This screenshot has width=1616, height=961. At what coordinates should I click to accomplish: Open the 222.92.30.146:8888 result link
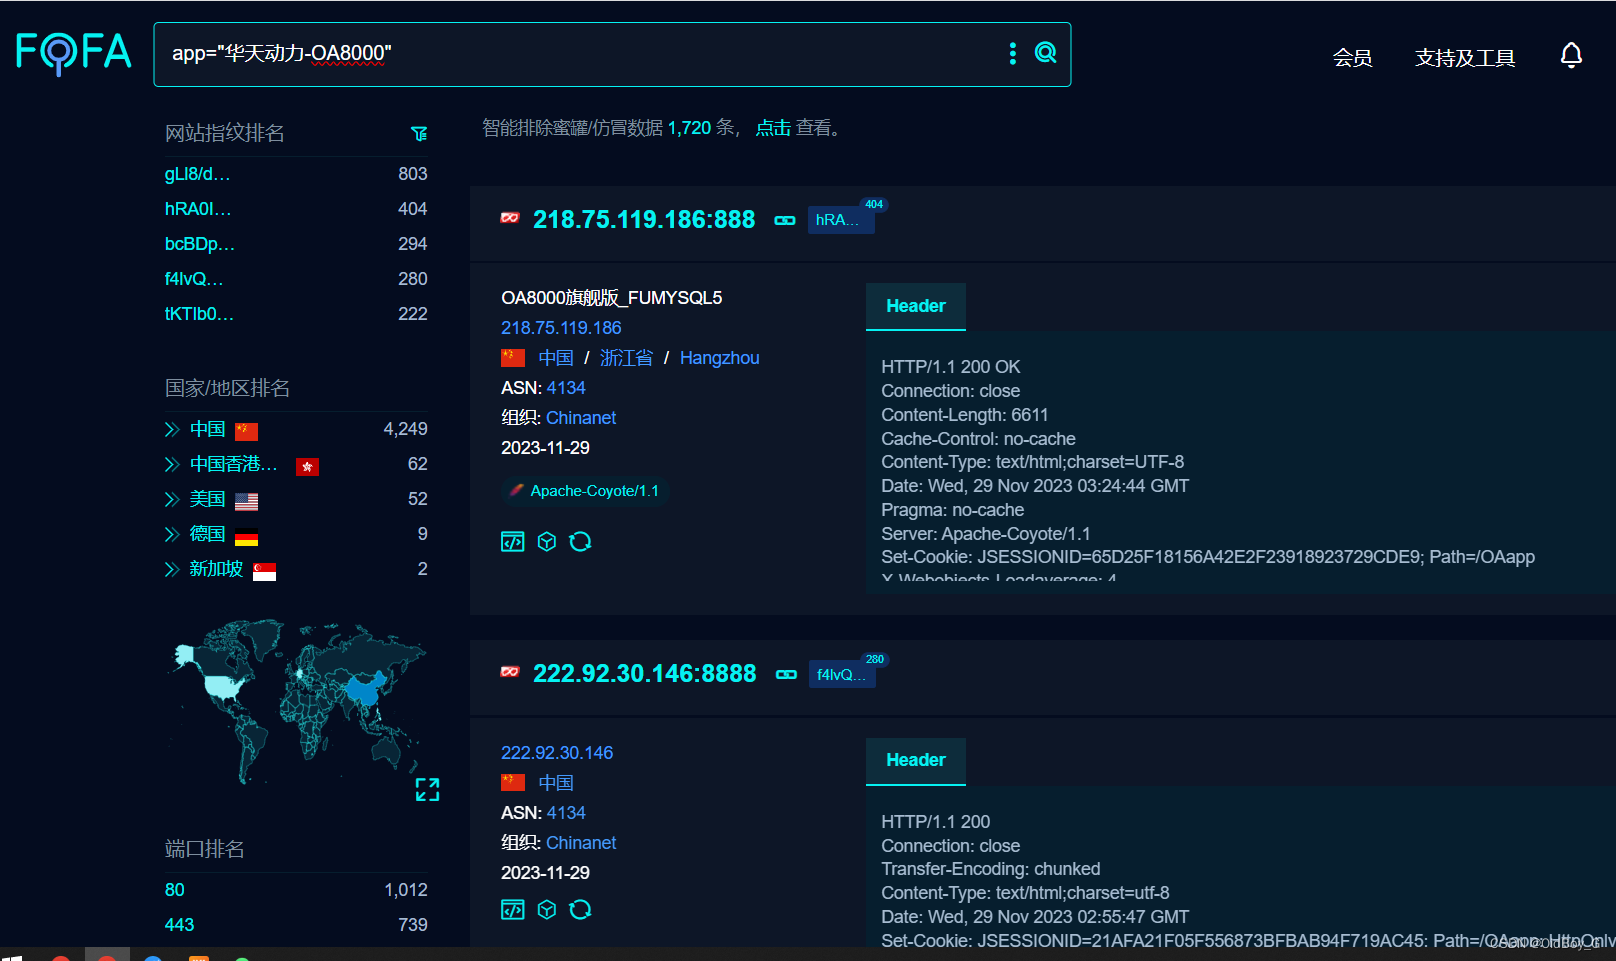click(644, 674)
